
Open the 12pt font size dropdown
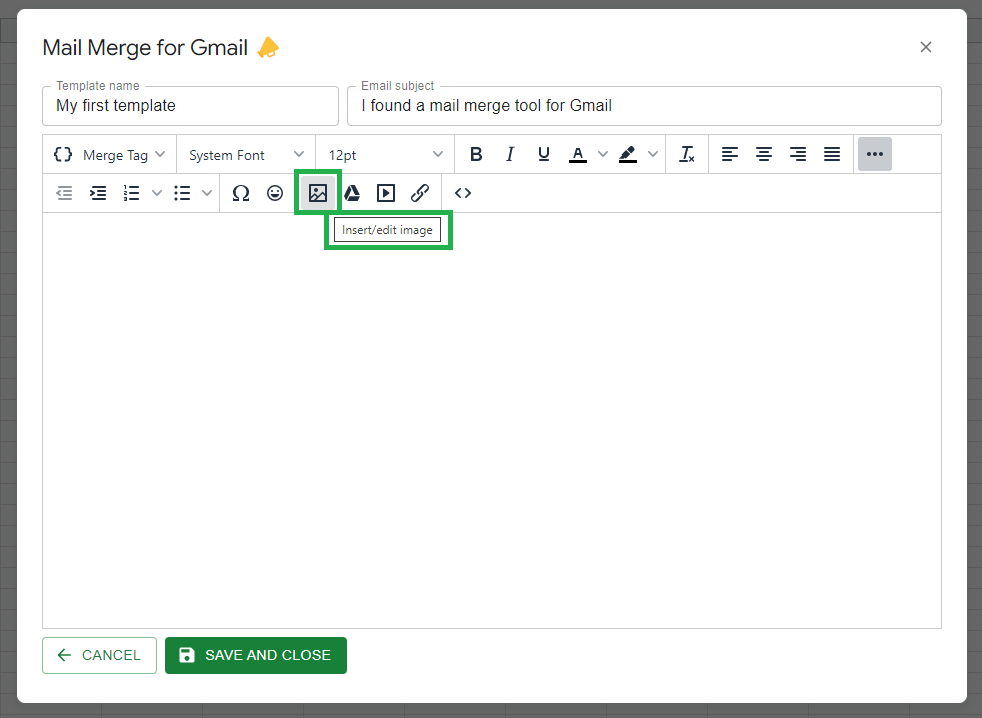point(385,155)
